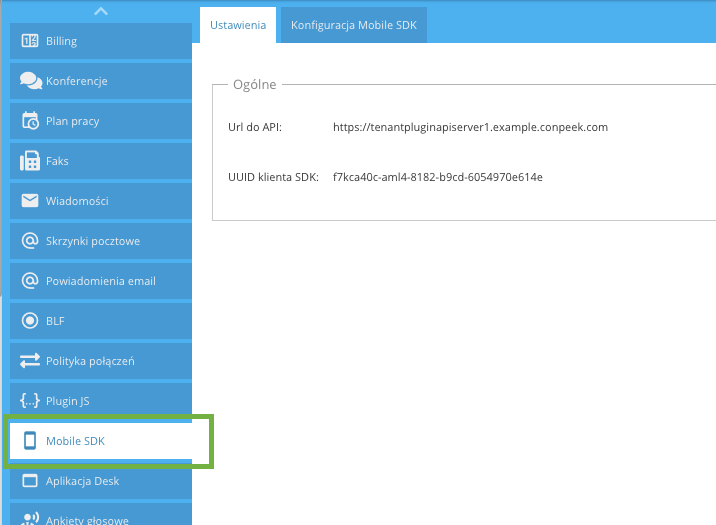
Task: Click the 'Url do API:' label
Action: pyautogui.click(x=255, y=127)
